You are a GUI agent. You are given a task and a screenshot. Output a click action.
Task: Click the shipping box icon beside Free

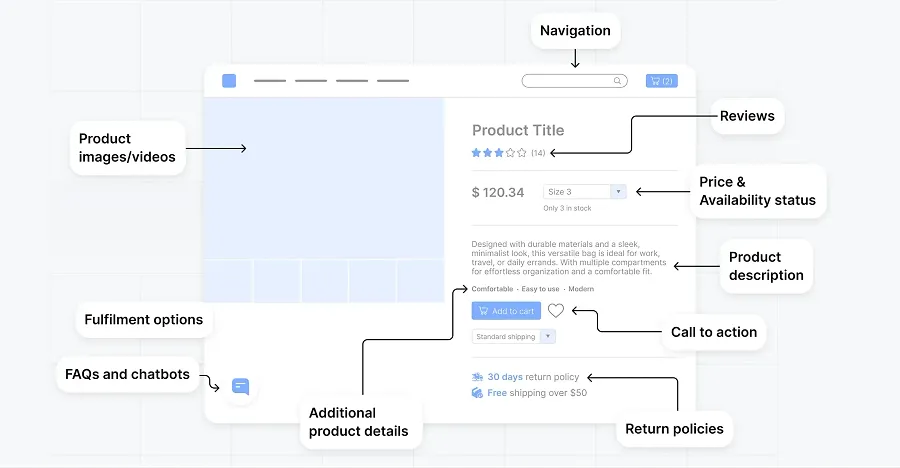477,393
